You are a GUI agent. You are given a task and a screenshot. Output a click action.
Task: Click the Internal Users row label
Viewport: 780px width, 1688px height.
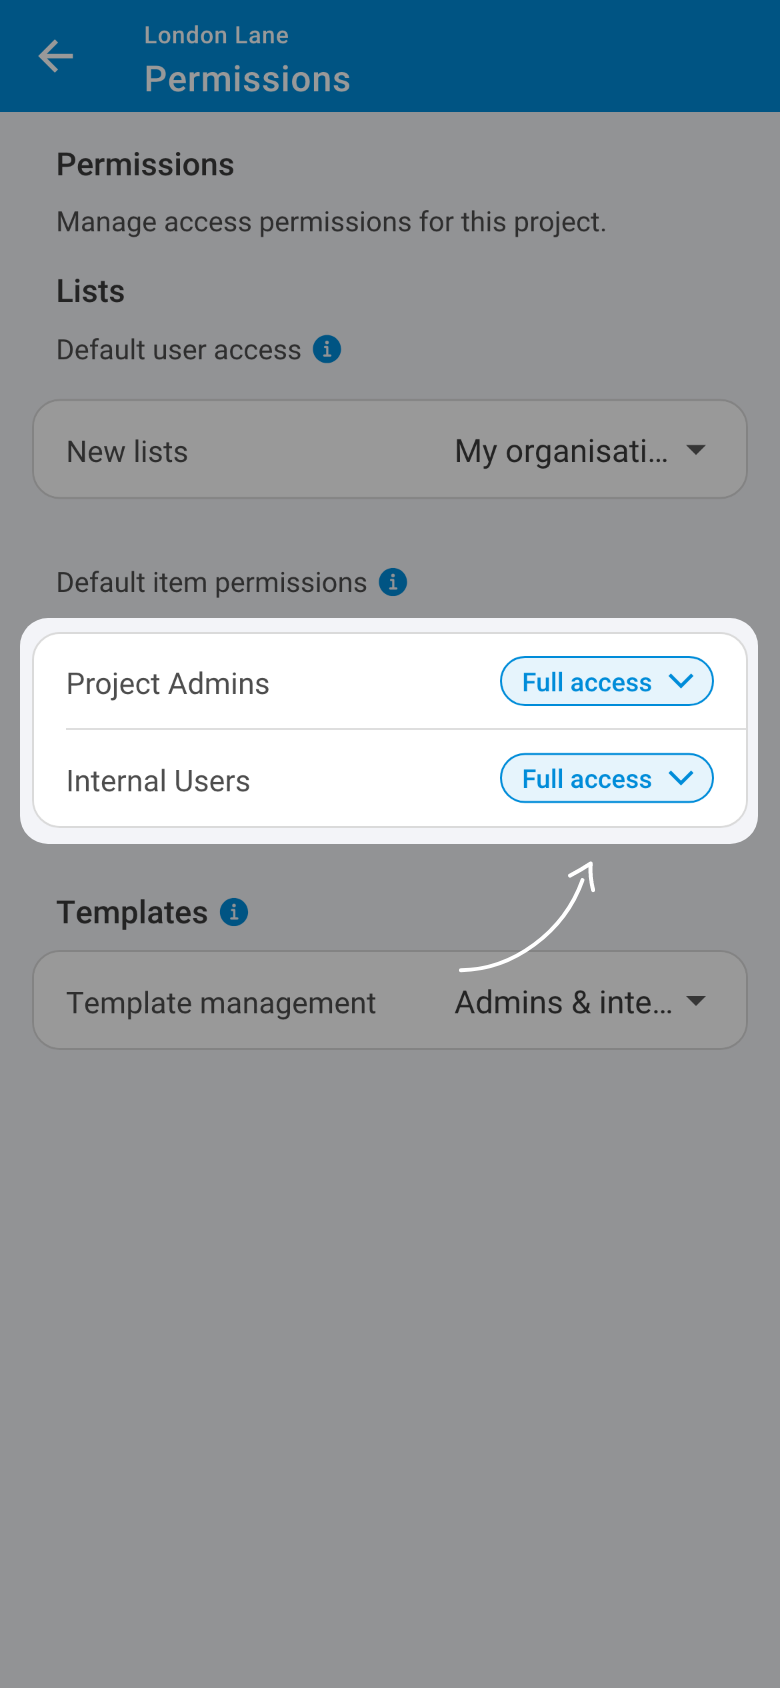point(158,781)
